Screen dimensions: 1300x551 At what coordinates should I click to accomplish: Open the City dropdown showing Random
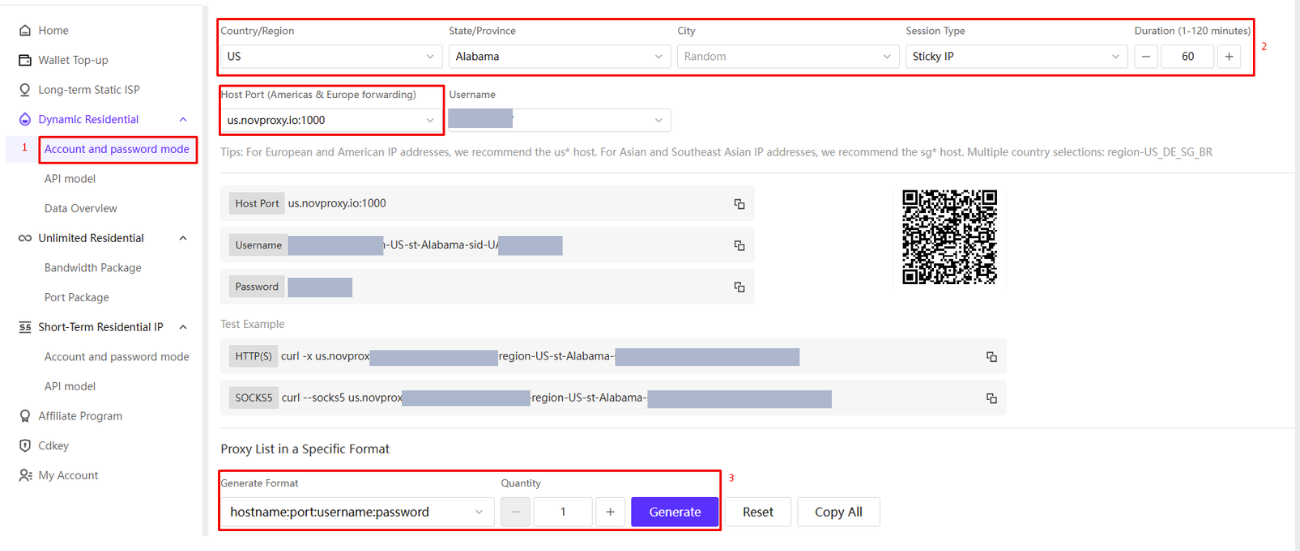tap(788, 57)
